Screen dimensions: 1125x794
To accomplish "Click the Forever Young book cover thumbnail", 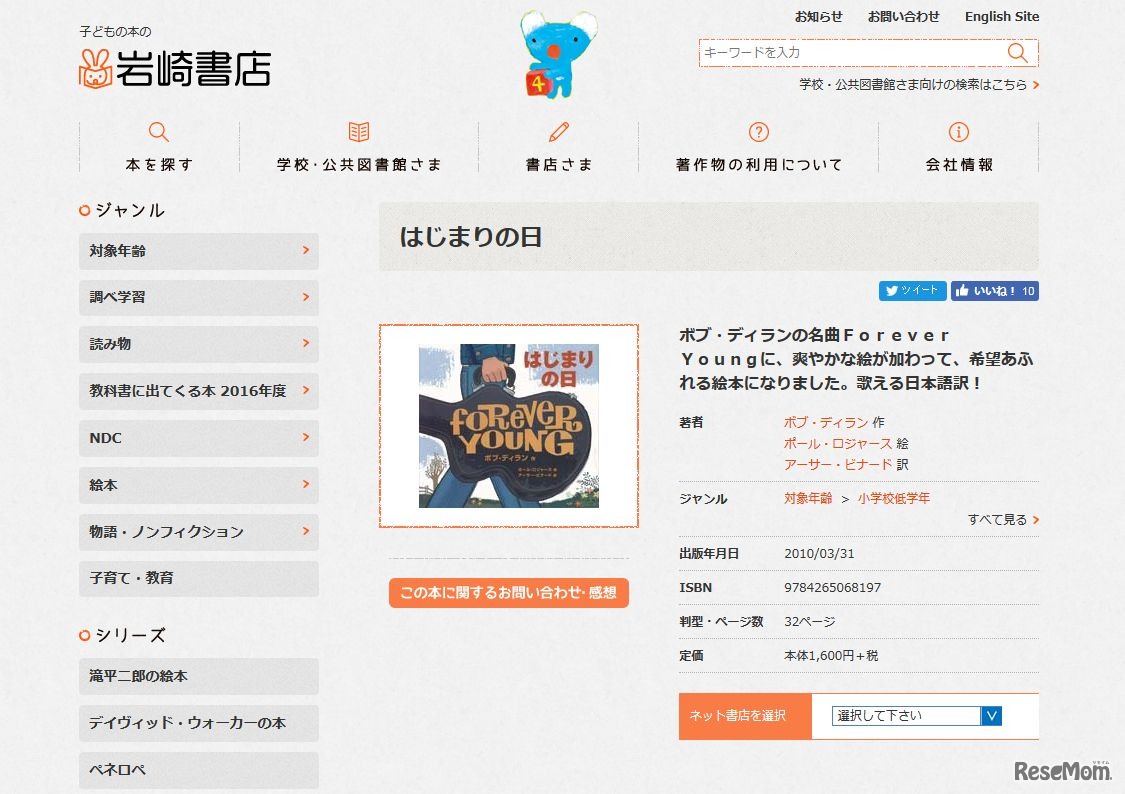I will [508, 424].
